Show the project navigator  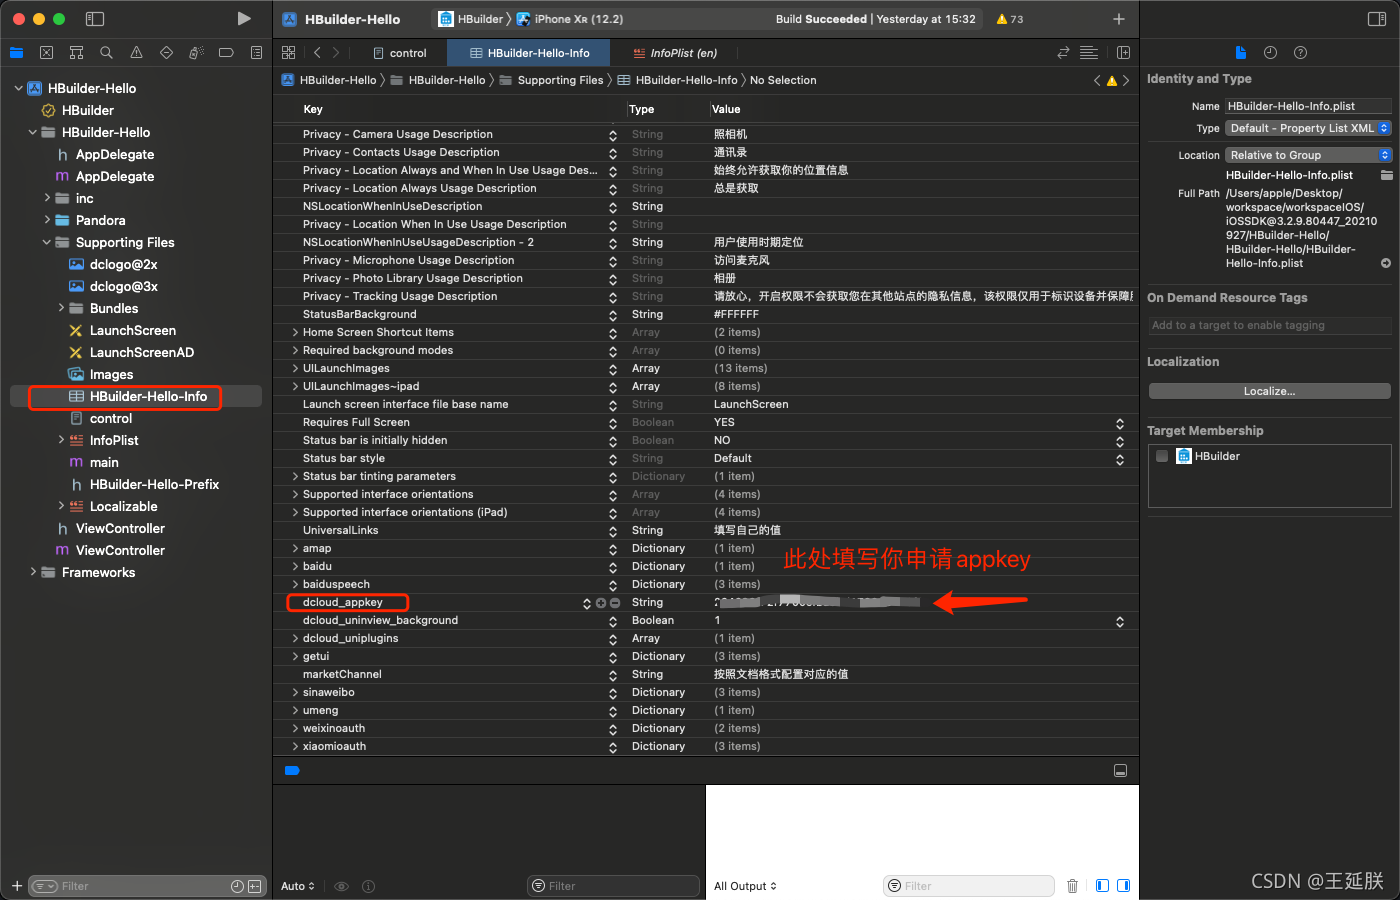tap(16, 53)
